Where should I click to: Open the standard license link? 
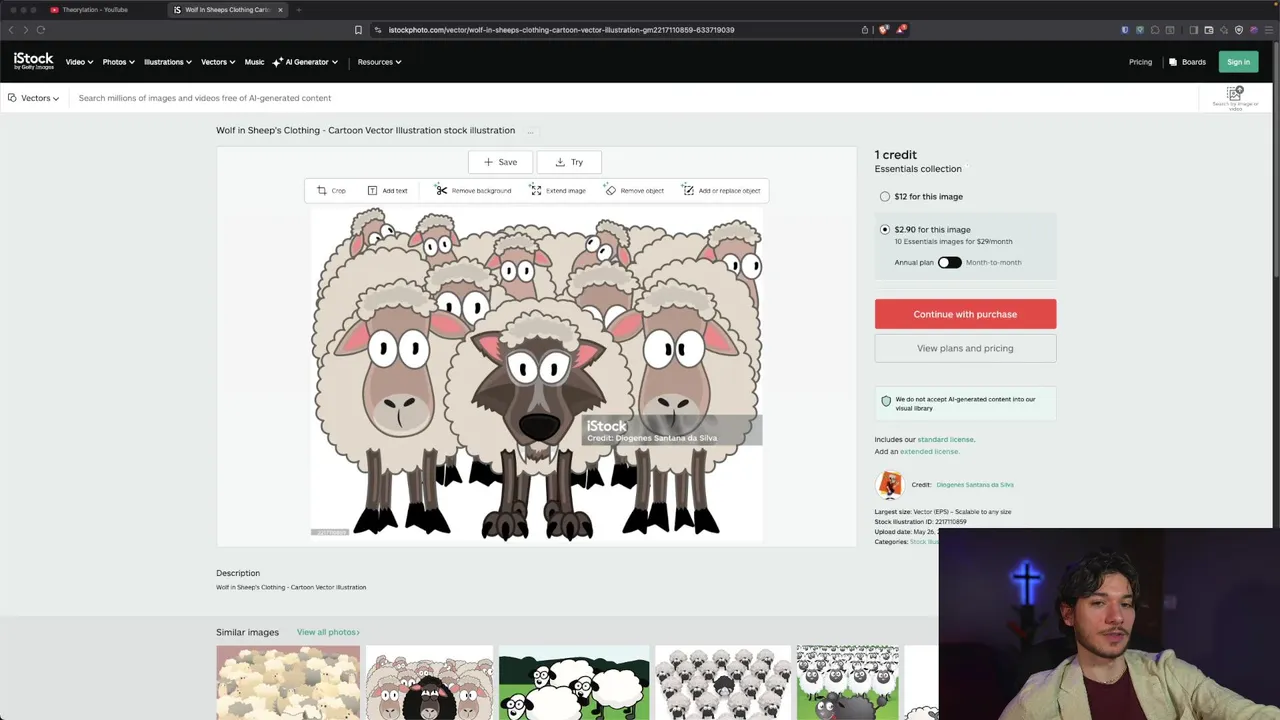[945, 439]
